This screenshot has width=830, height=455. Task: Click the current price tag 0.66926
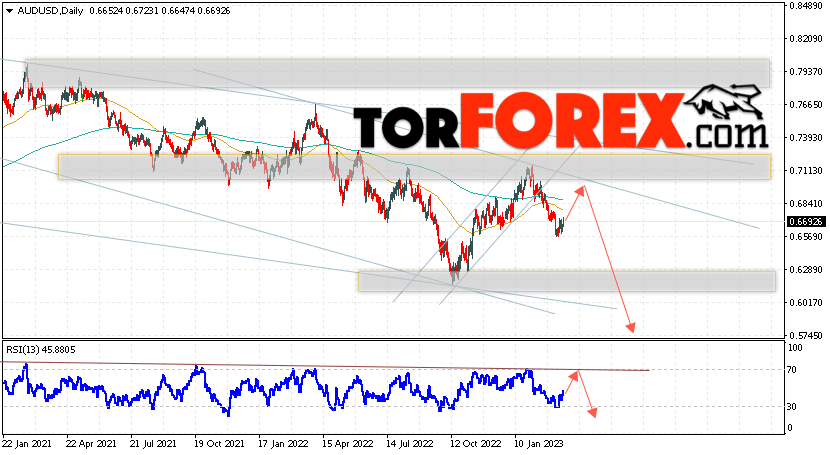click(x=806, y=222)
